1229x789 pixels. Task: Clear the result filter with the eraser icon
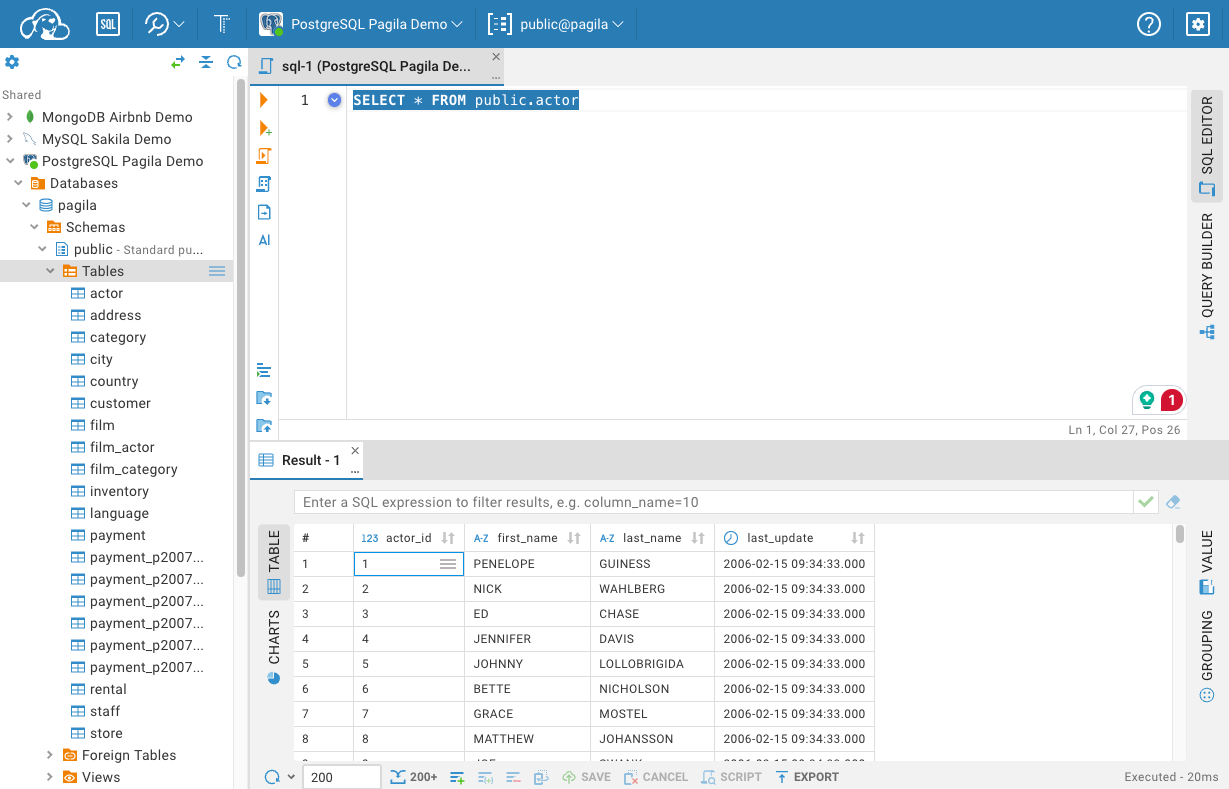[1174, 502]
